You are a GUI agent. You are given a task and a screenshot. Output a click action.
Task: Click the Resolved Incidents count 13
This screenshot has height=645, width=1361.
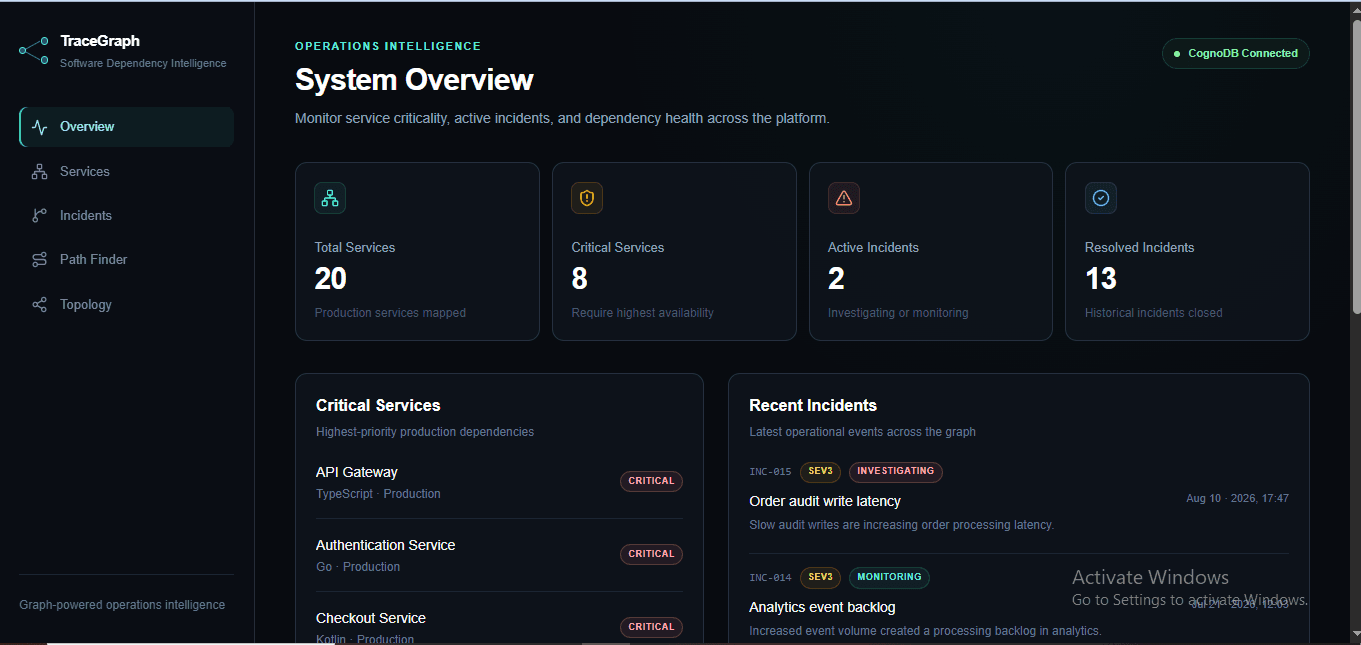pyautogui.click(x=1101, y=279)
